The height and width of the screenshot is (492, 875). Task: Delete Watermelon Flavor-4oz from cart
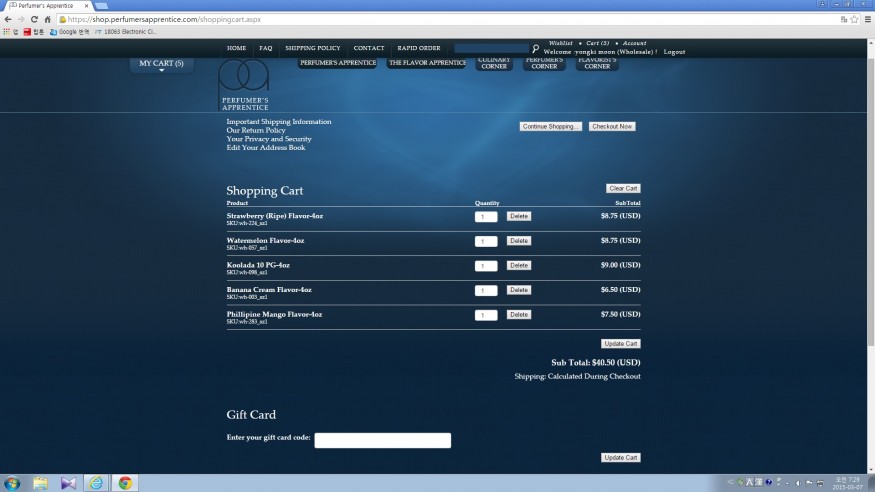click(x=518, y=241)
